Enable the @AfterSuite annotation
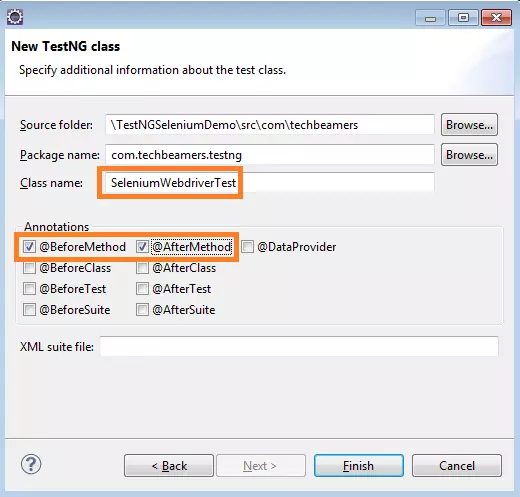520x497 pixels. point(142,310)
